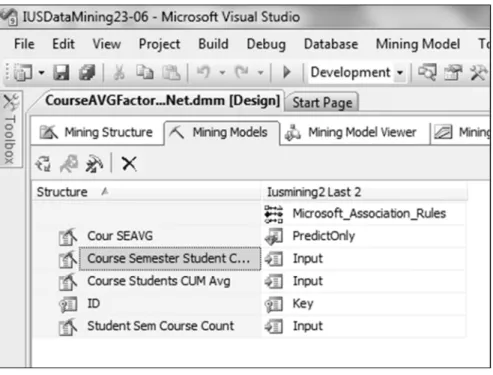Click the Save All toolbar icon
The height and width of the screenshot is (375, 493).
click(87, 72)
